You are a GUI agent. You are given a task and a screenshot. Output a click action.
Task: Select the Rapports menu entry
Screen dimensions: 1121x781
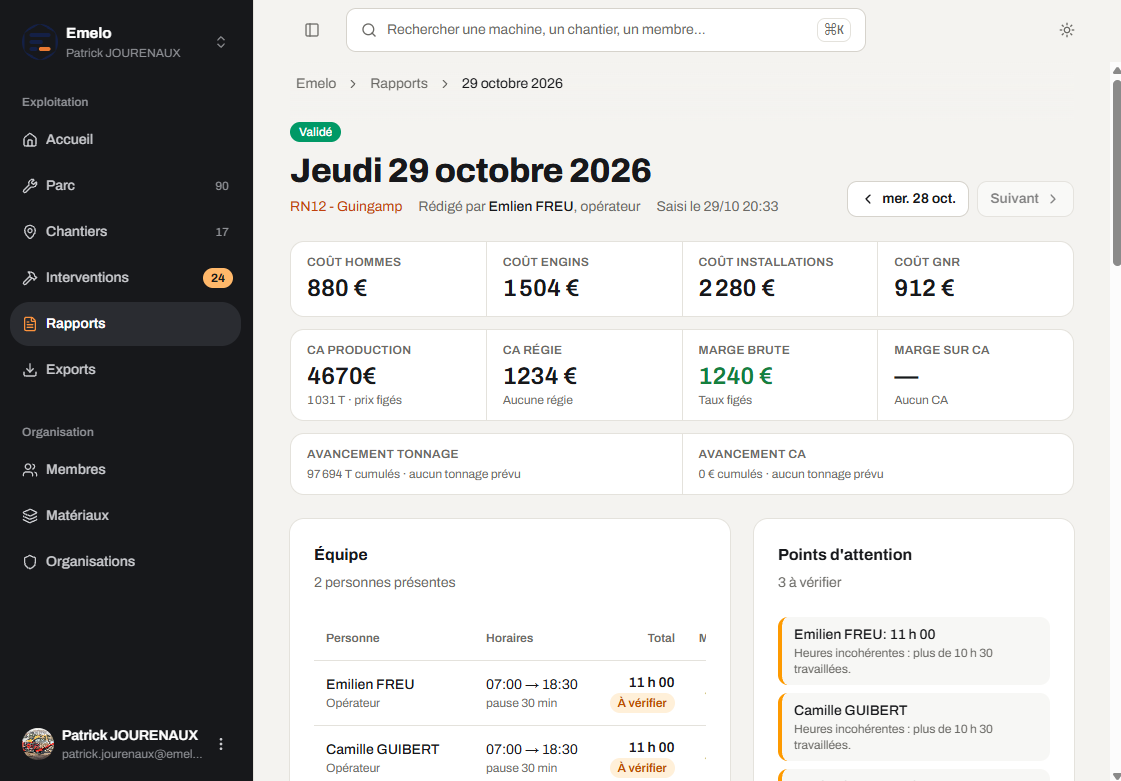(x=126, y=324)
